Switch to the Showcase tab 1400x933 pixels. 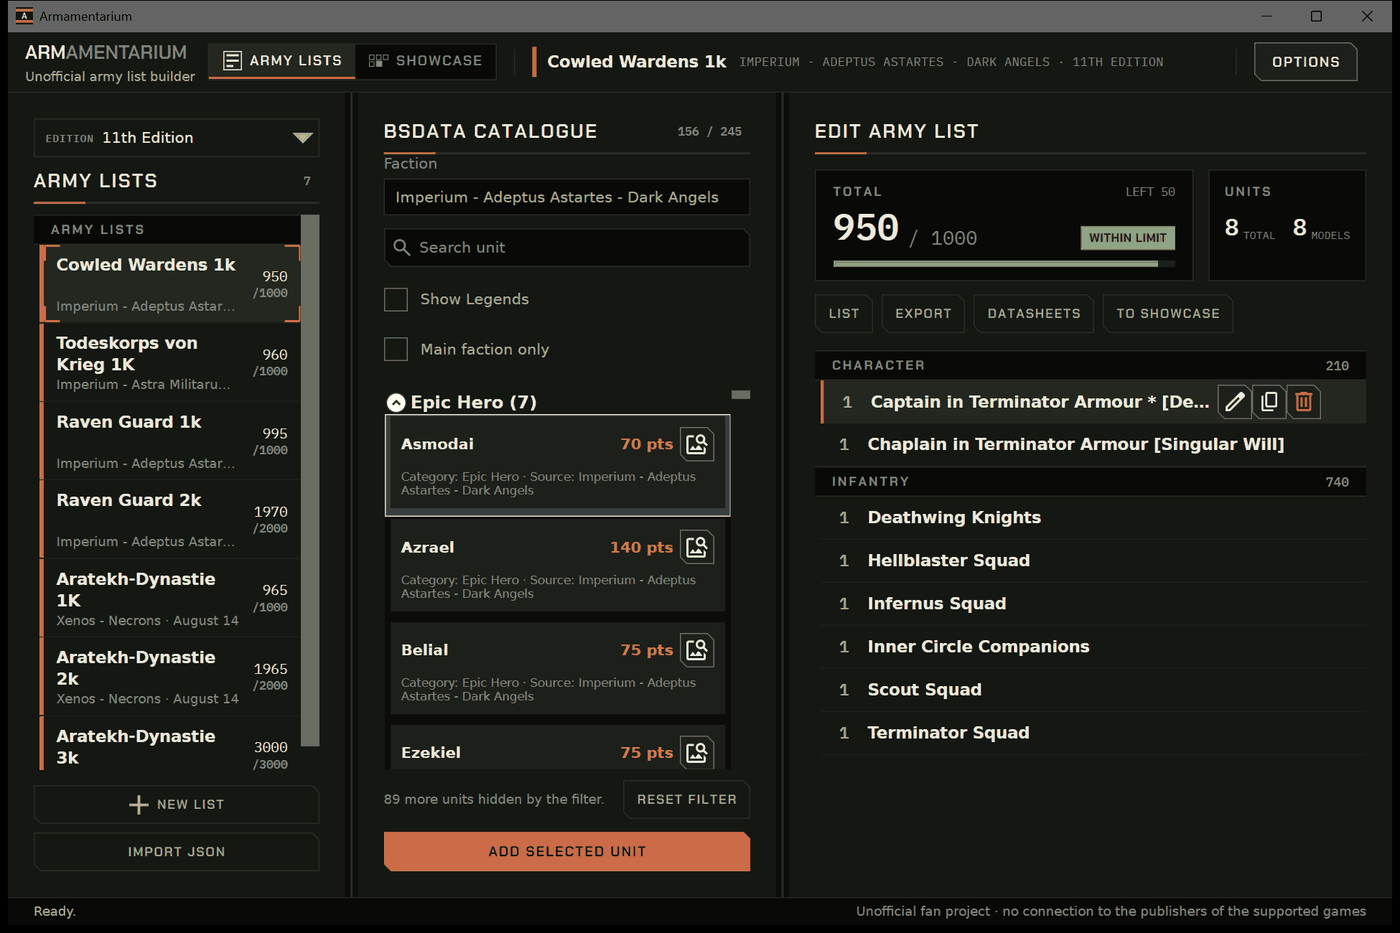coord(425,61)
